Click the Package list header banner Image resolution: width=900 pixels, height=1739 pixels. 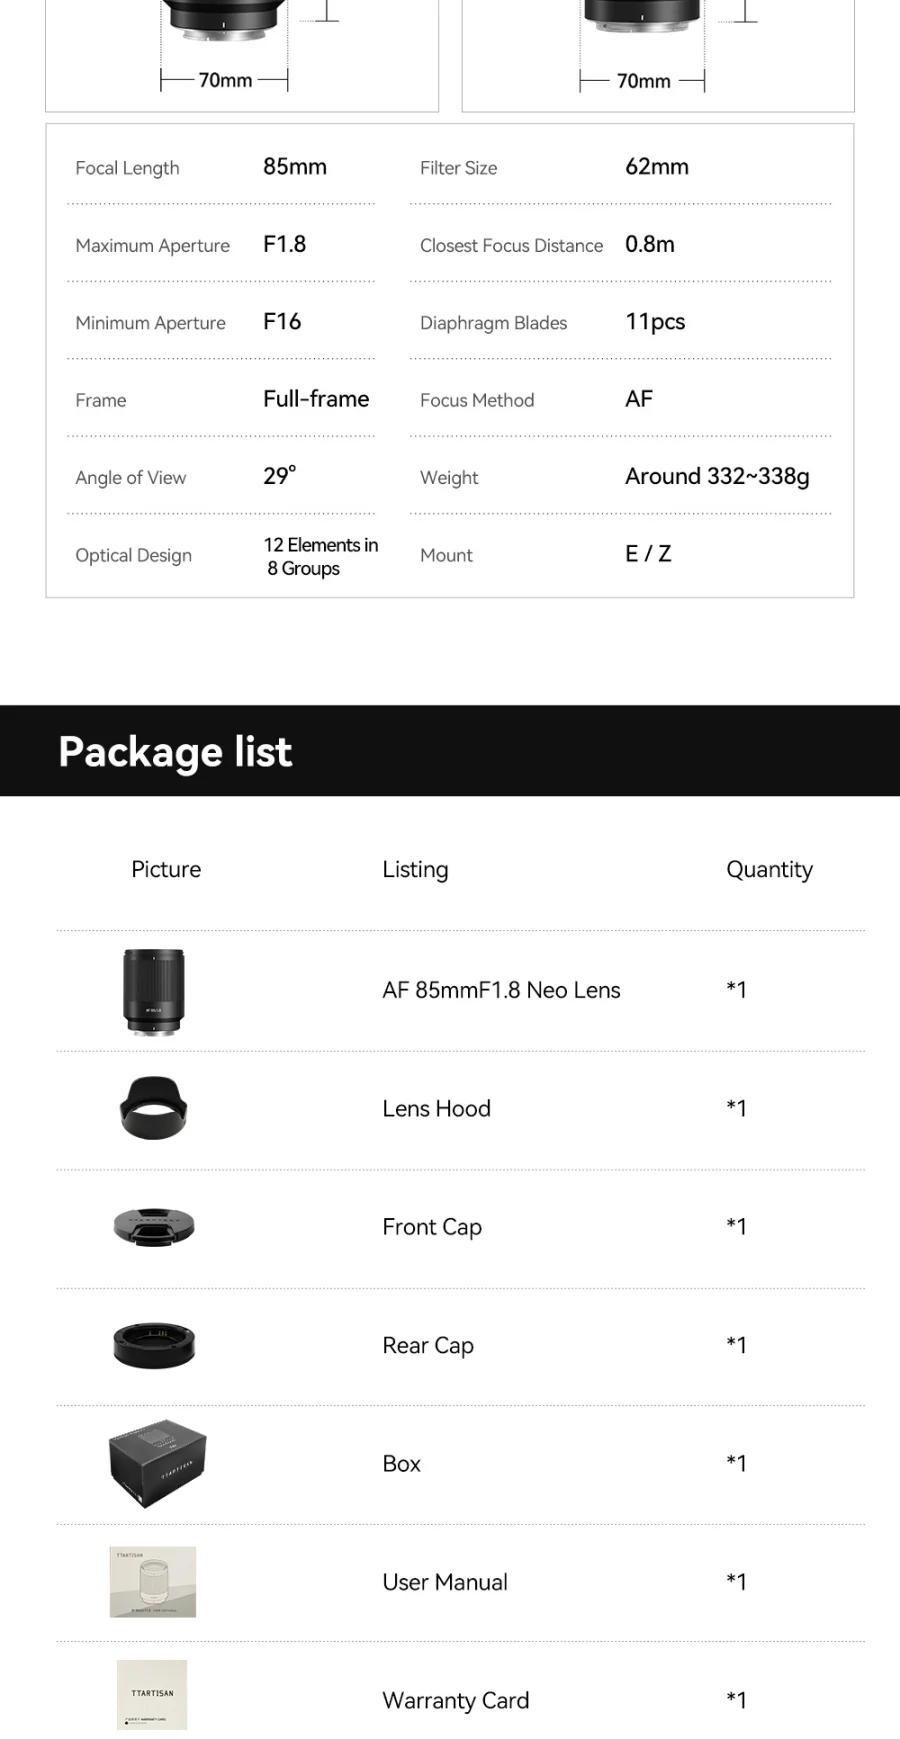tap(450, 751)
